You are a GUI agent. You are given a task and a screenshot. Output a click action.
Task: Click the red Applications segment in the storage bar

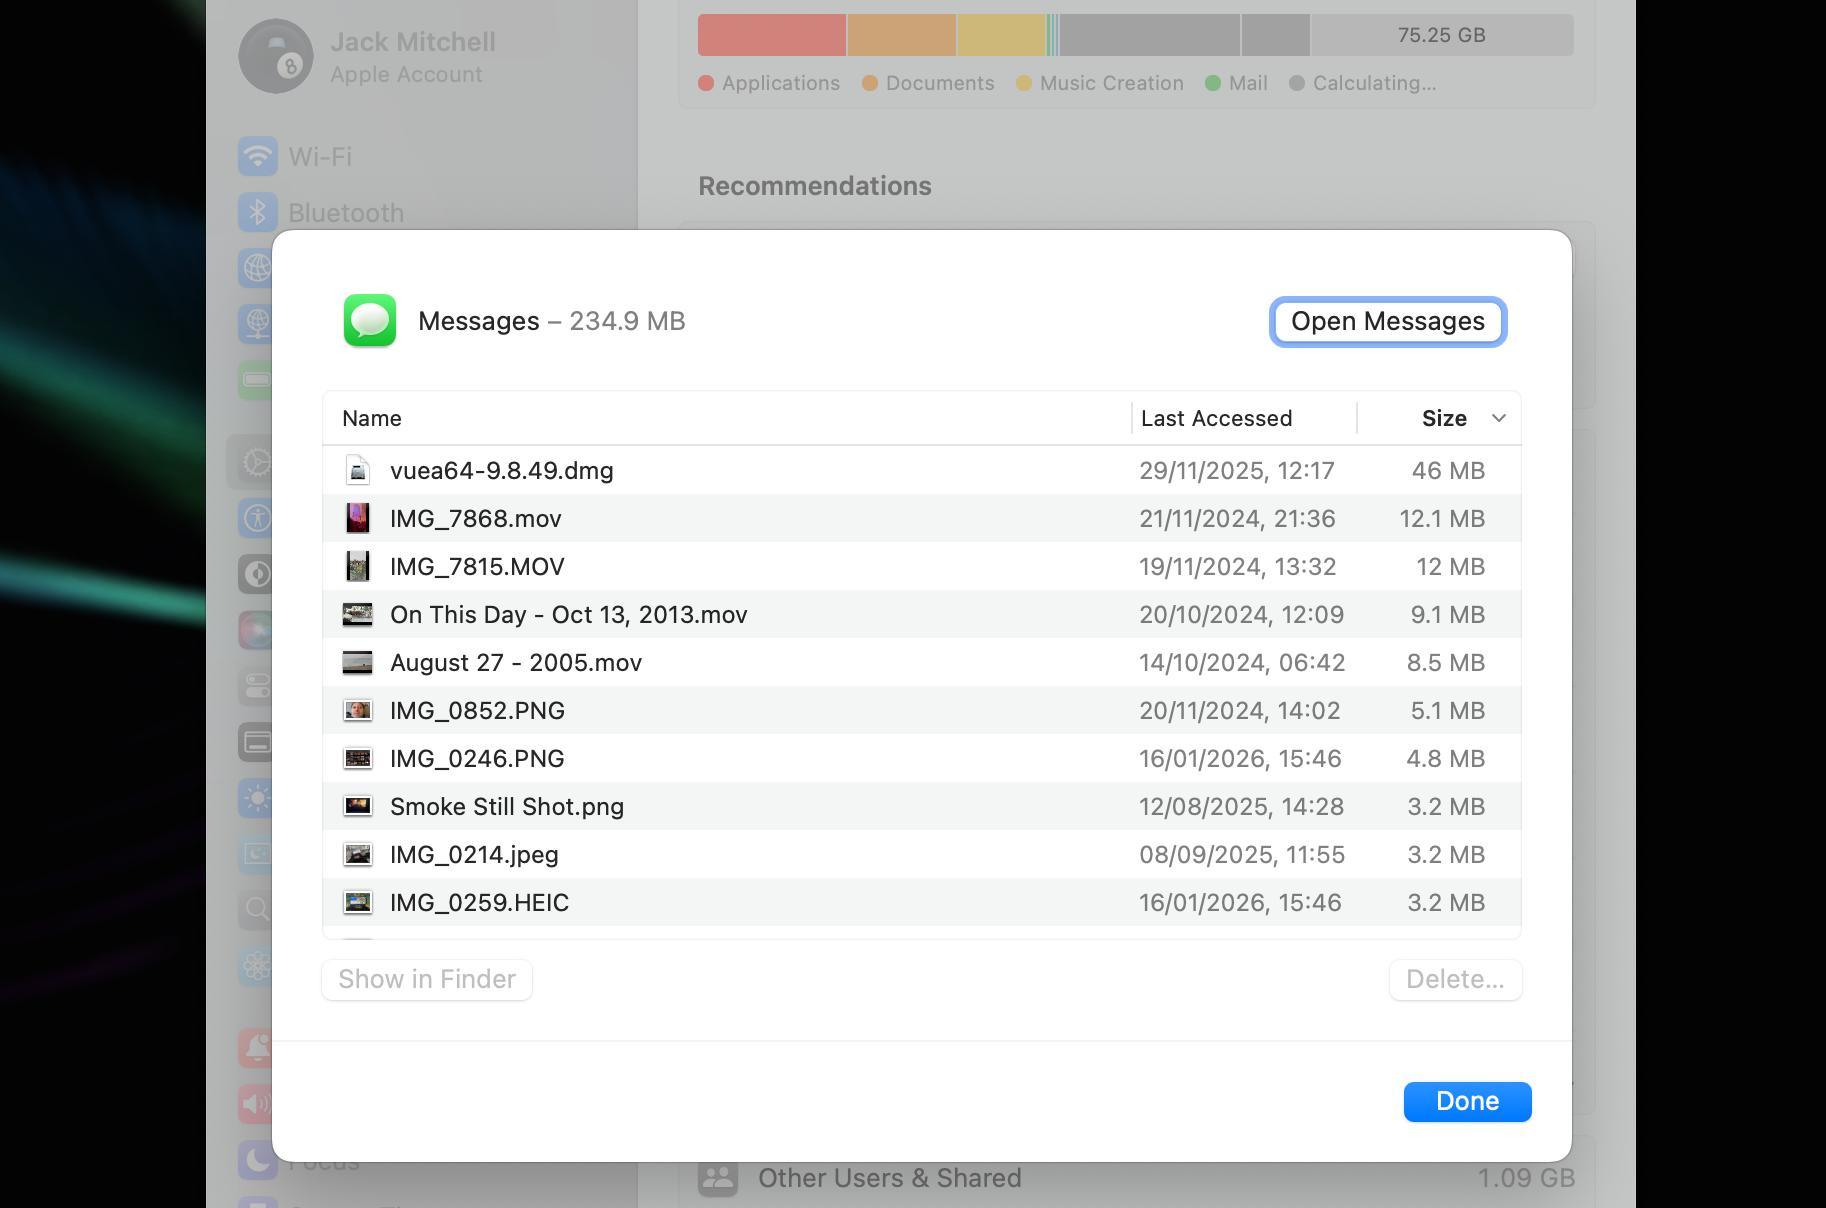772,35
